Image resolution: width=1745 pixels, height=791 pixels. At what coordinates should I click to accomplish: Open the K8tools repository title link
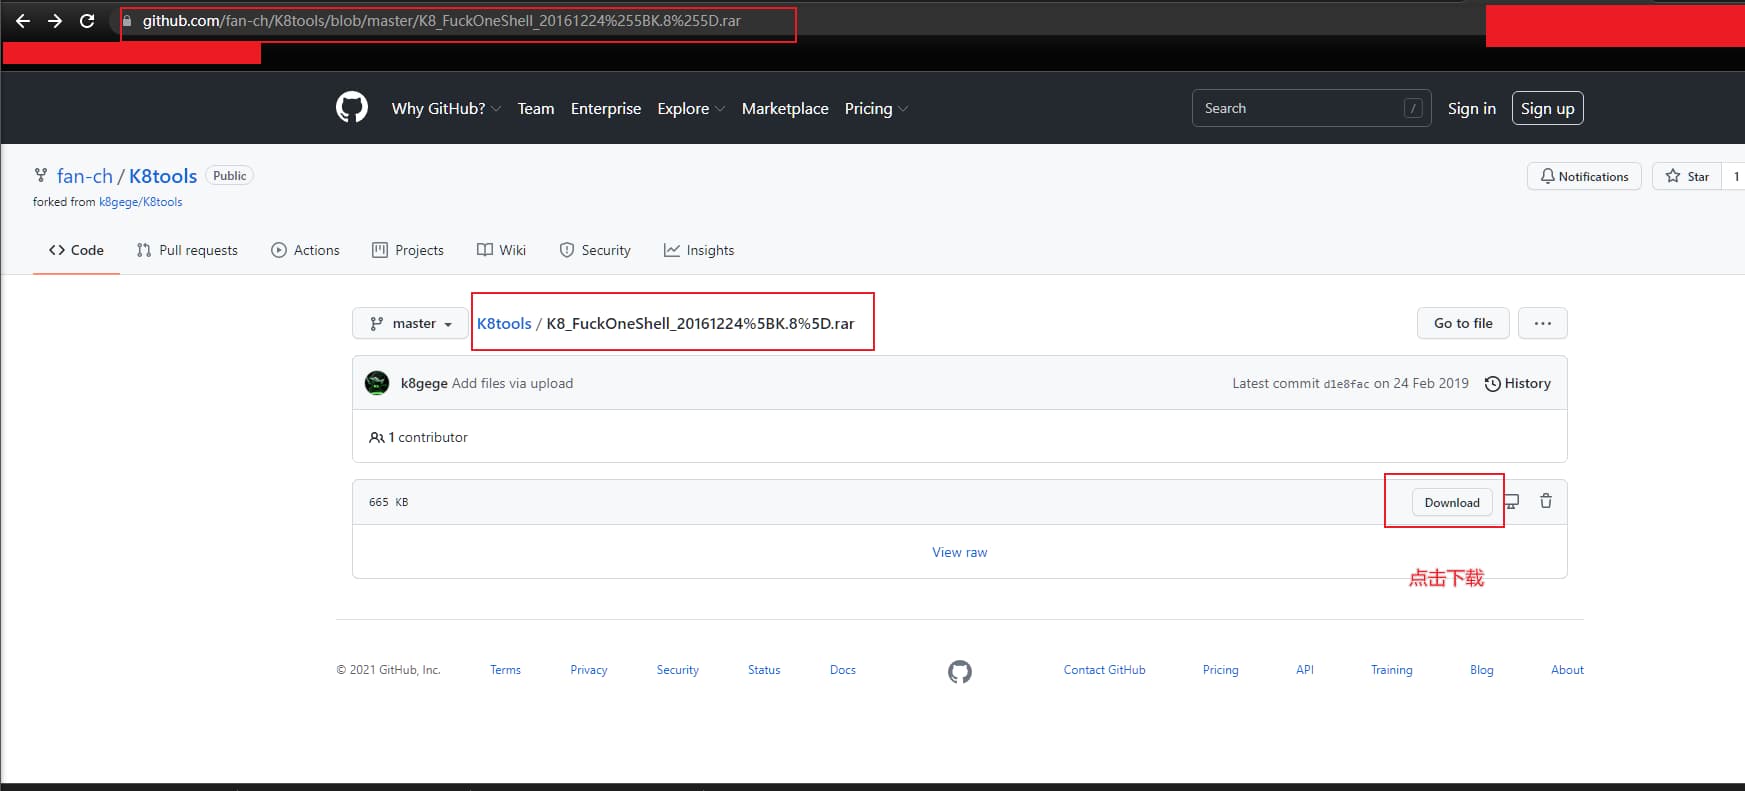pyautogui.click(x=163, y=176)
